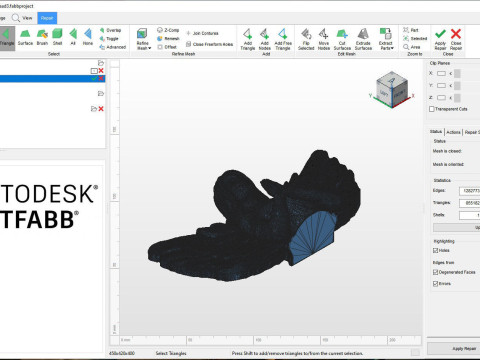Uncheck Holes highlighting checkbox
This screenshot has height=360, width=480.
click(435, 250)
